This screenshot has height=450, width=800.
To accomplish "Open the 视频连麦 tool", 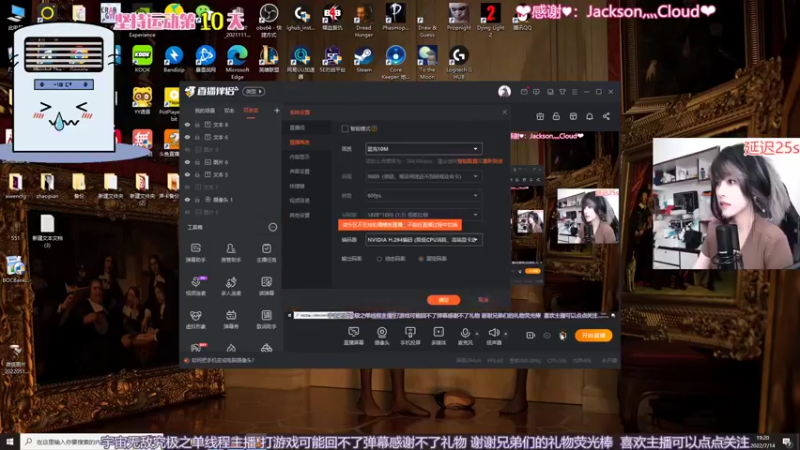I will [x=195, y=286].
